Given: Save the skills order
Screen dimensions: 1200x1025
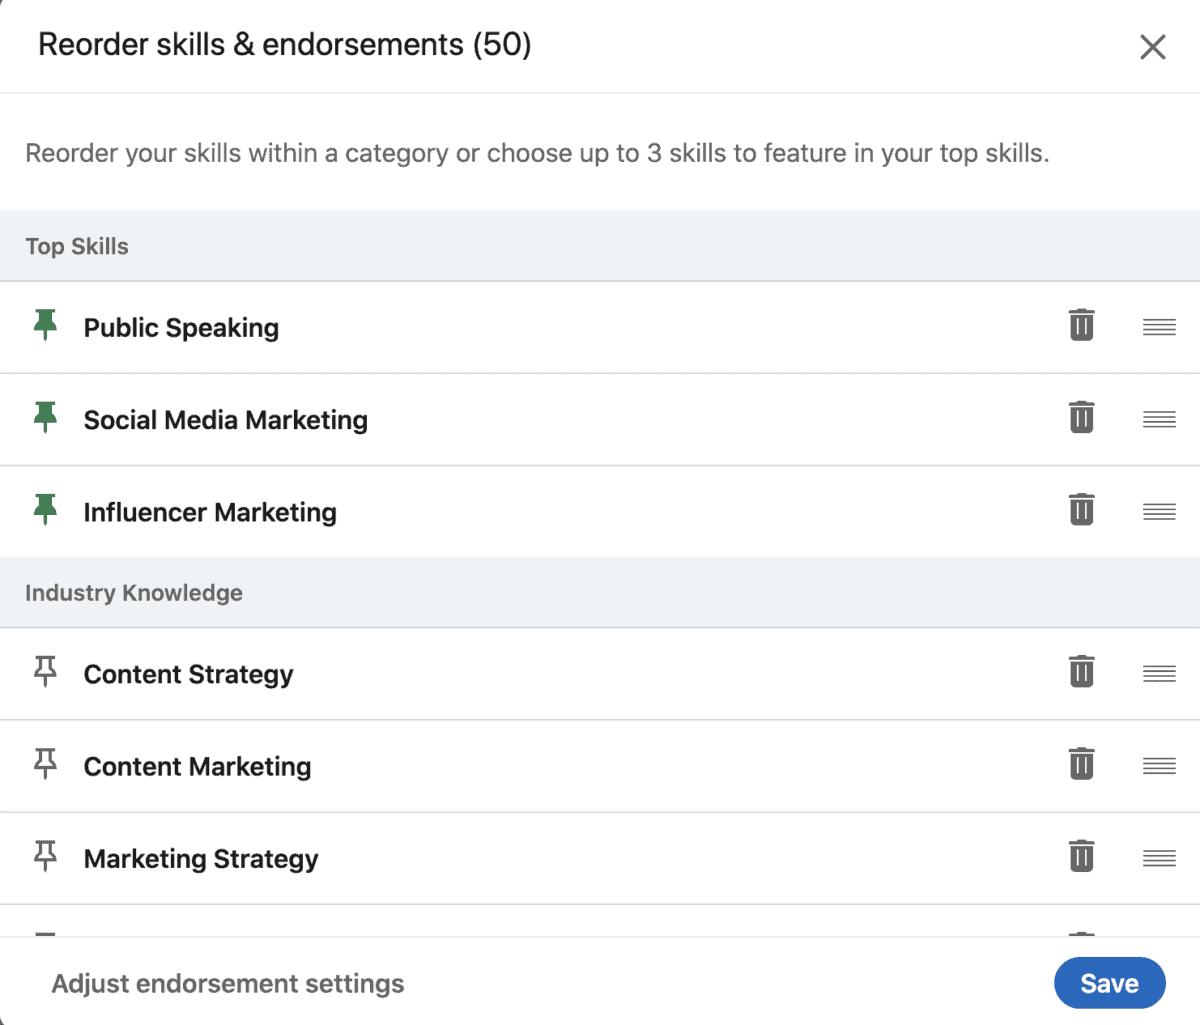Looking at the screenshot, I should [x=1110, y=983].
